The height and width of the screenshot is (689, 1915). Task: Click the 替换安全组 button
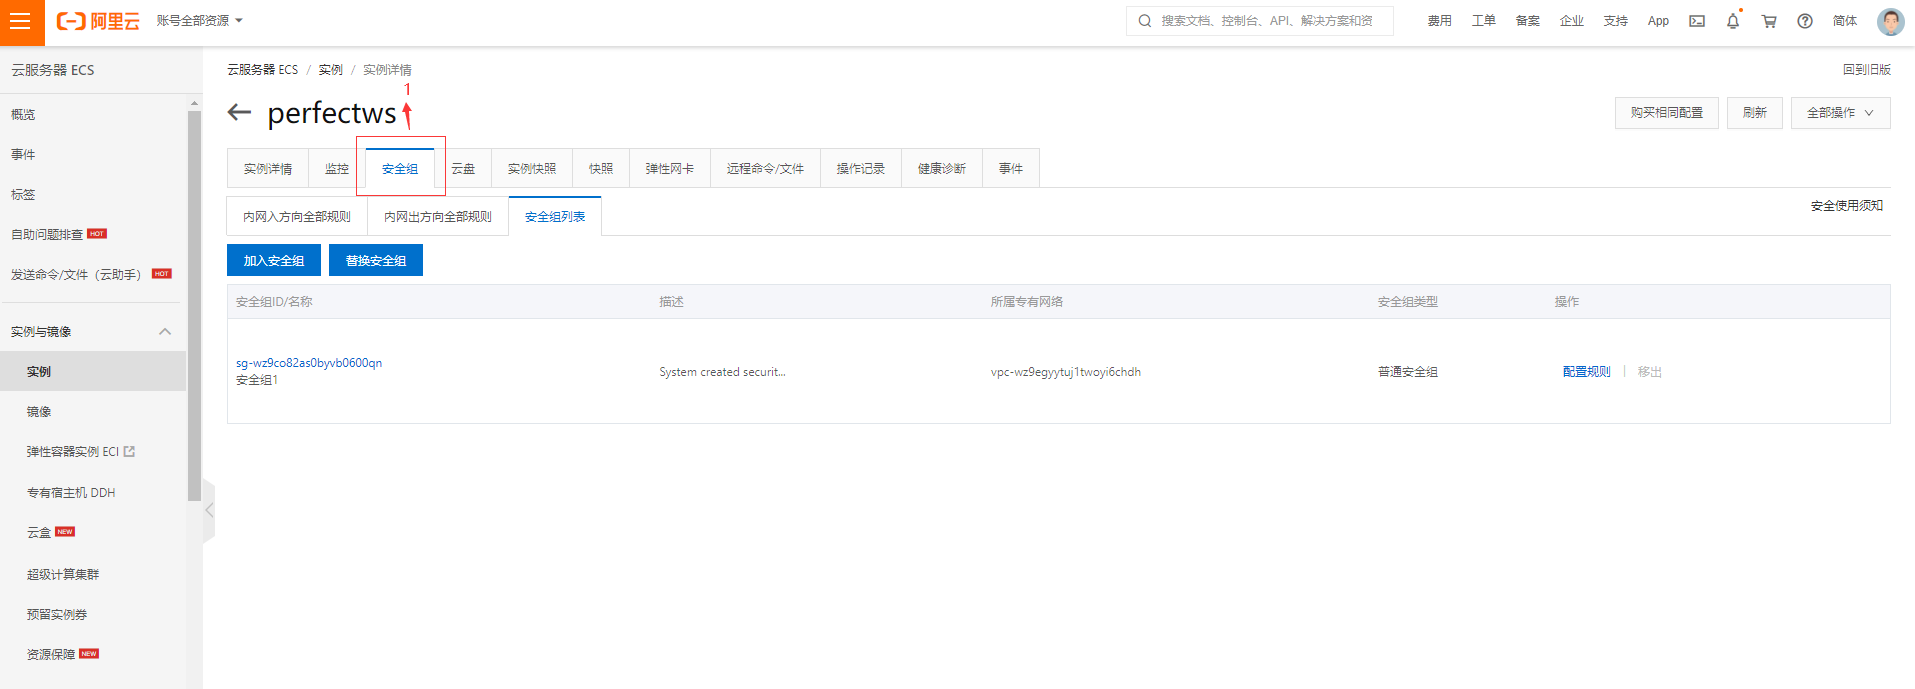click(x=376, y=261)
